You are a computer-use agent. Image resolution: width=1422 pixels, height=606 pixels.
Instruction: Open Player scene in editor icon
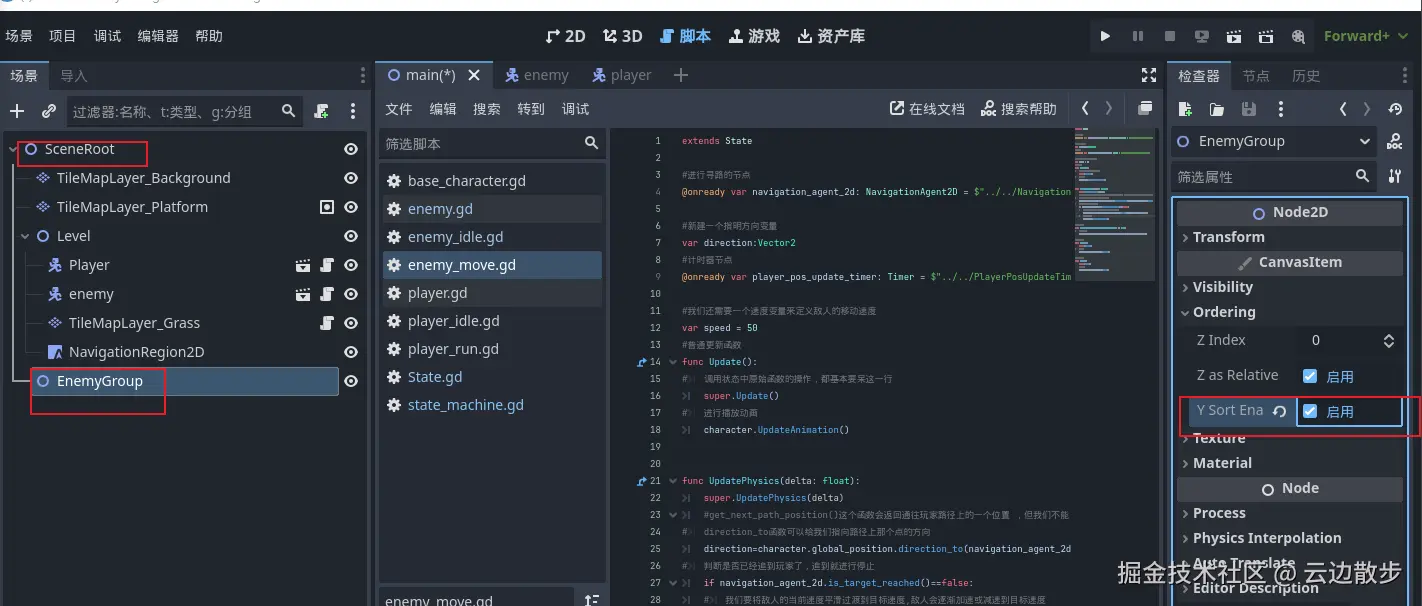[x=303, y=265]
